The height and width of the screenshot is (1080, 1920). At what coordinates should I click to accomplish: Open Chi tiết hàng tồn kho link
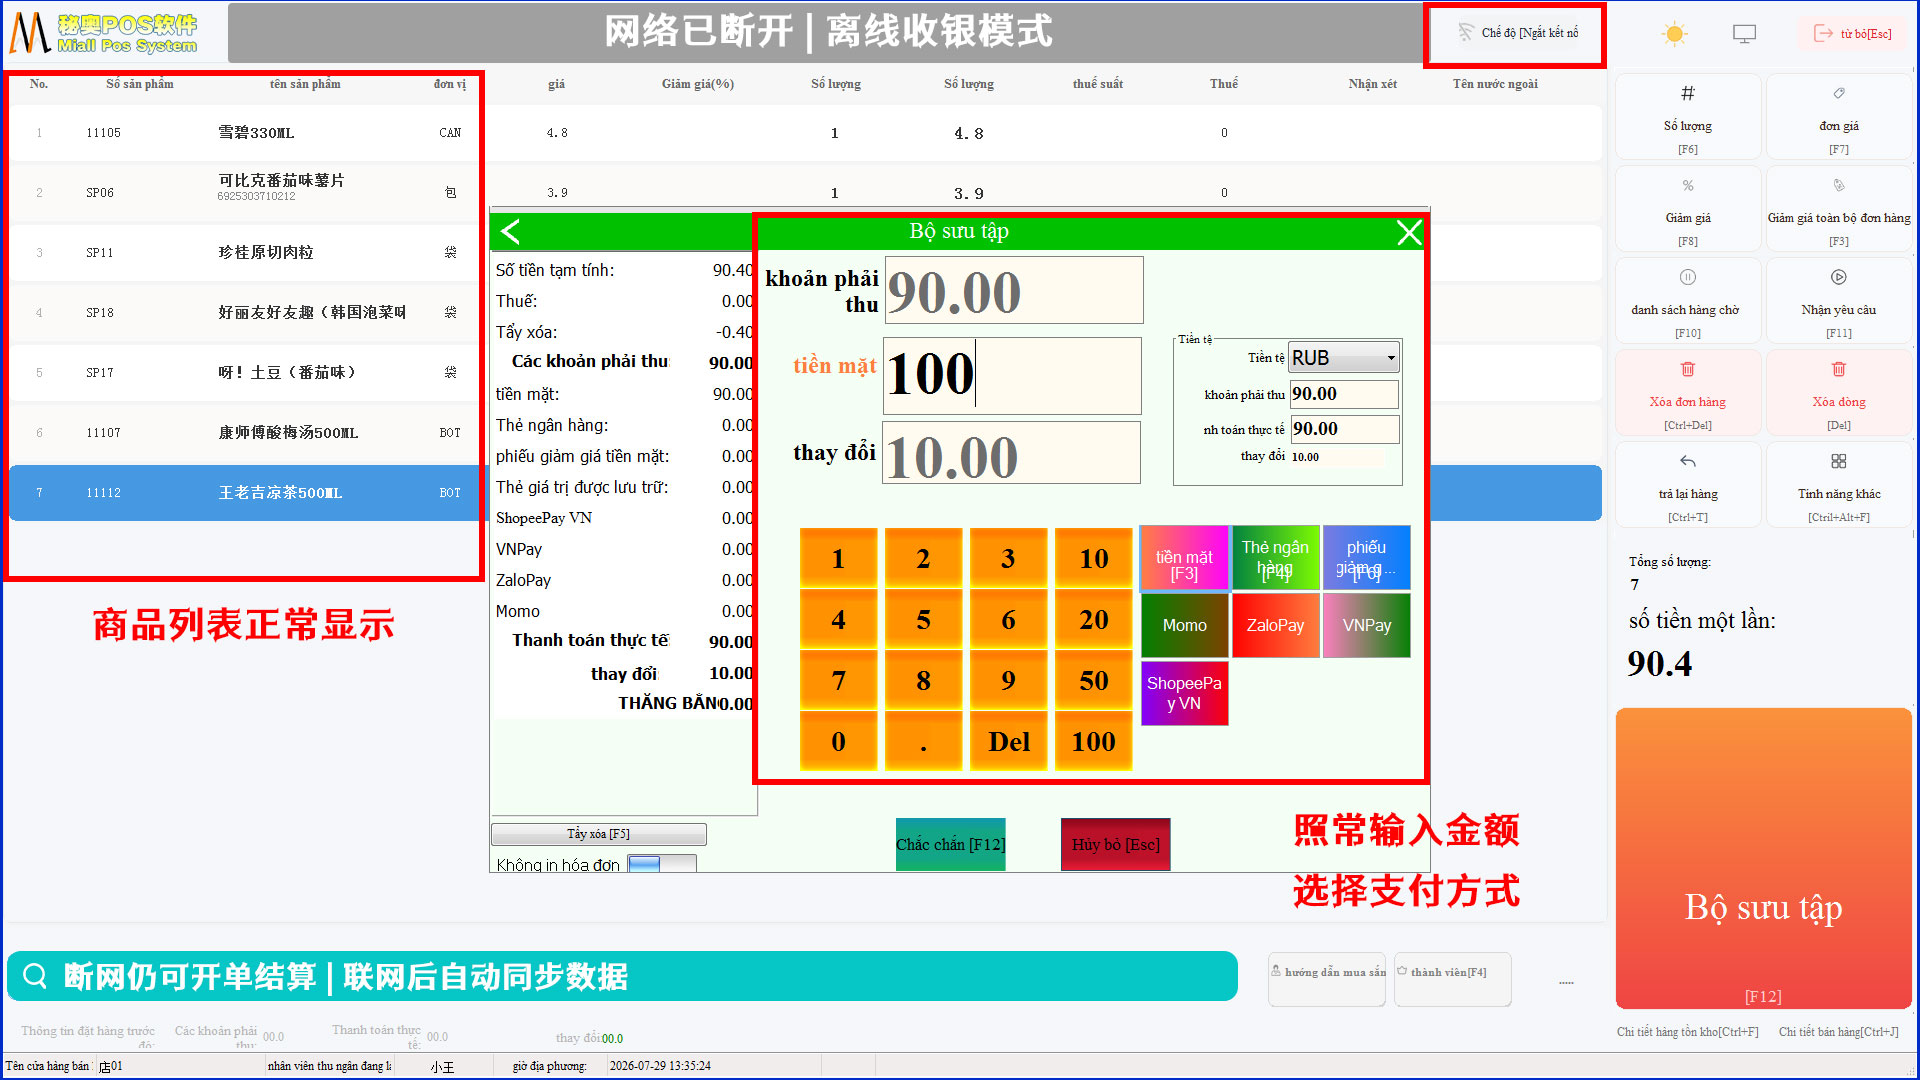click(x=1687, y=1031)
